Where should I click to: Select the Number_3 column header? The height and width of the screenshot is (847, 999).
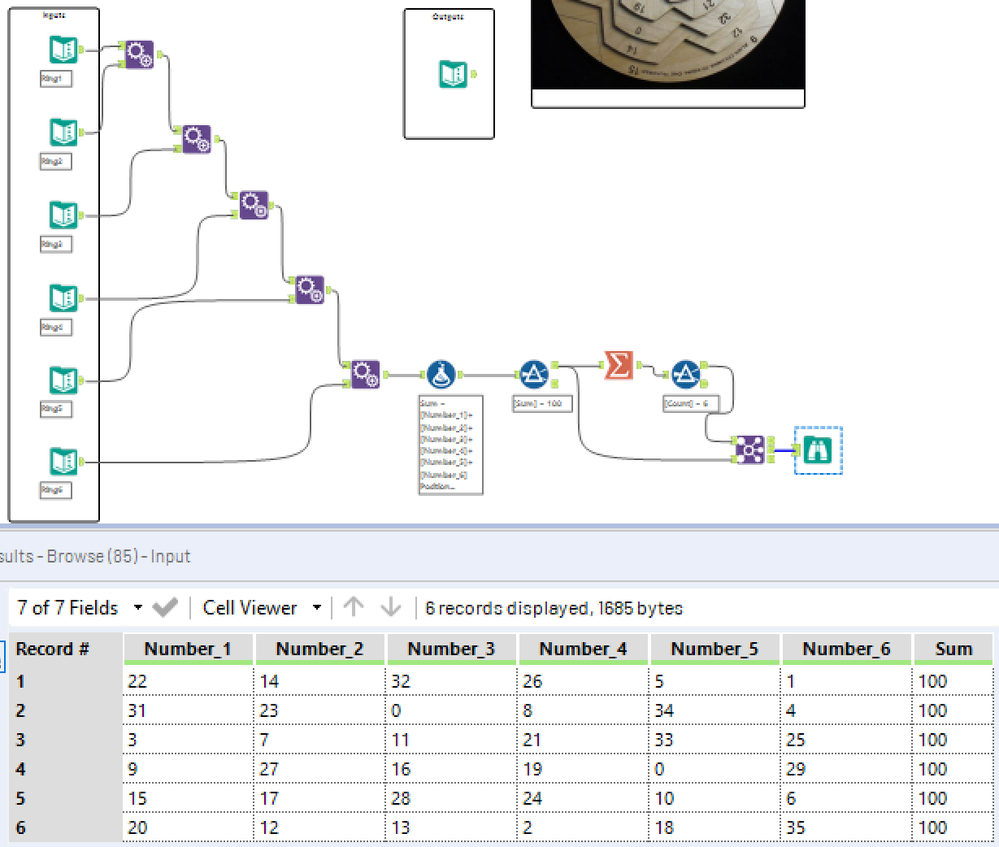[x=451, y=649]
